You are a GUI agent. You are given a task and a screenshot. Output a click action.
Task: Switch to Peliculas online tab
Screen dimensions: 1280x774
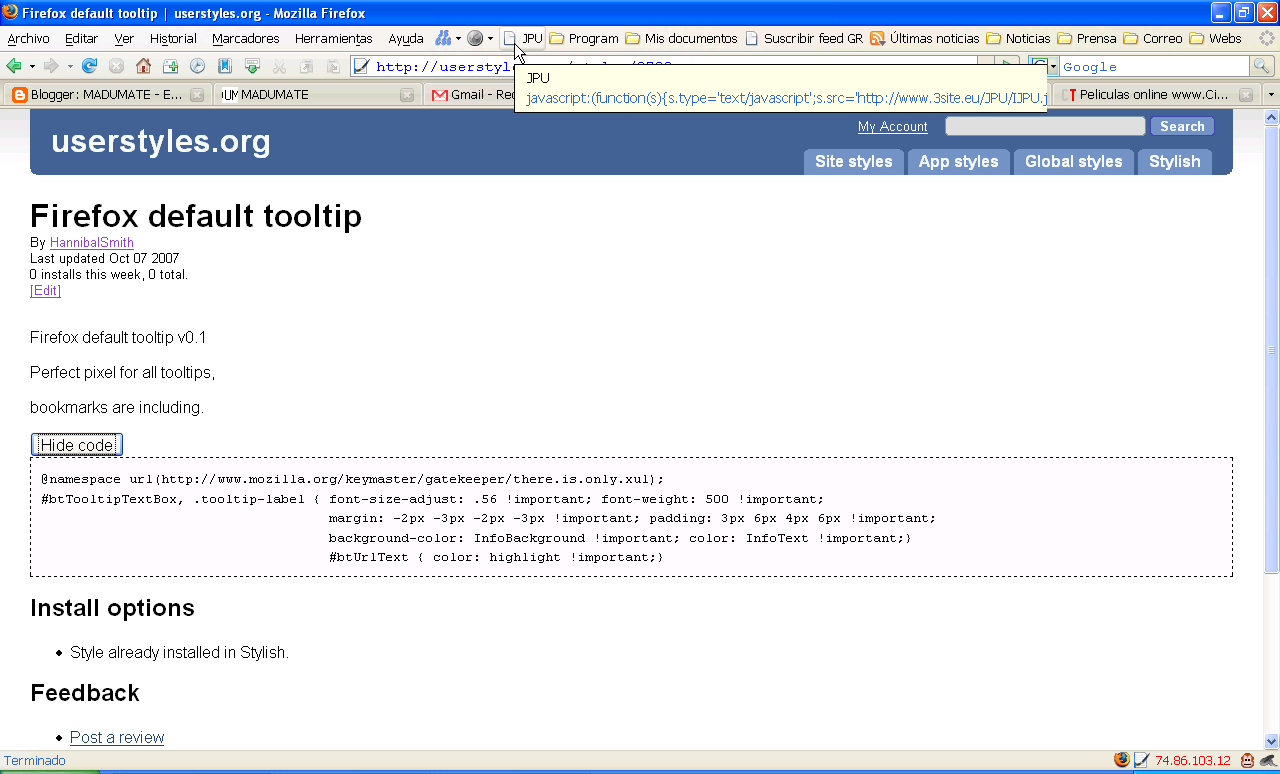tap(1158, 94)
